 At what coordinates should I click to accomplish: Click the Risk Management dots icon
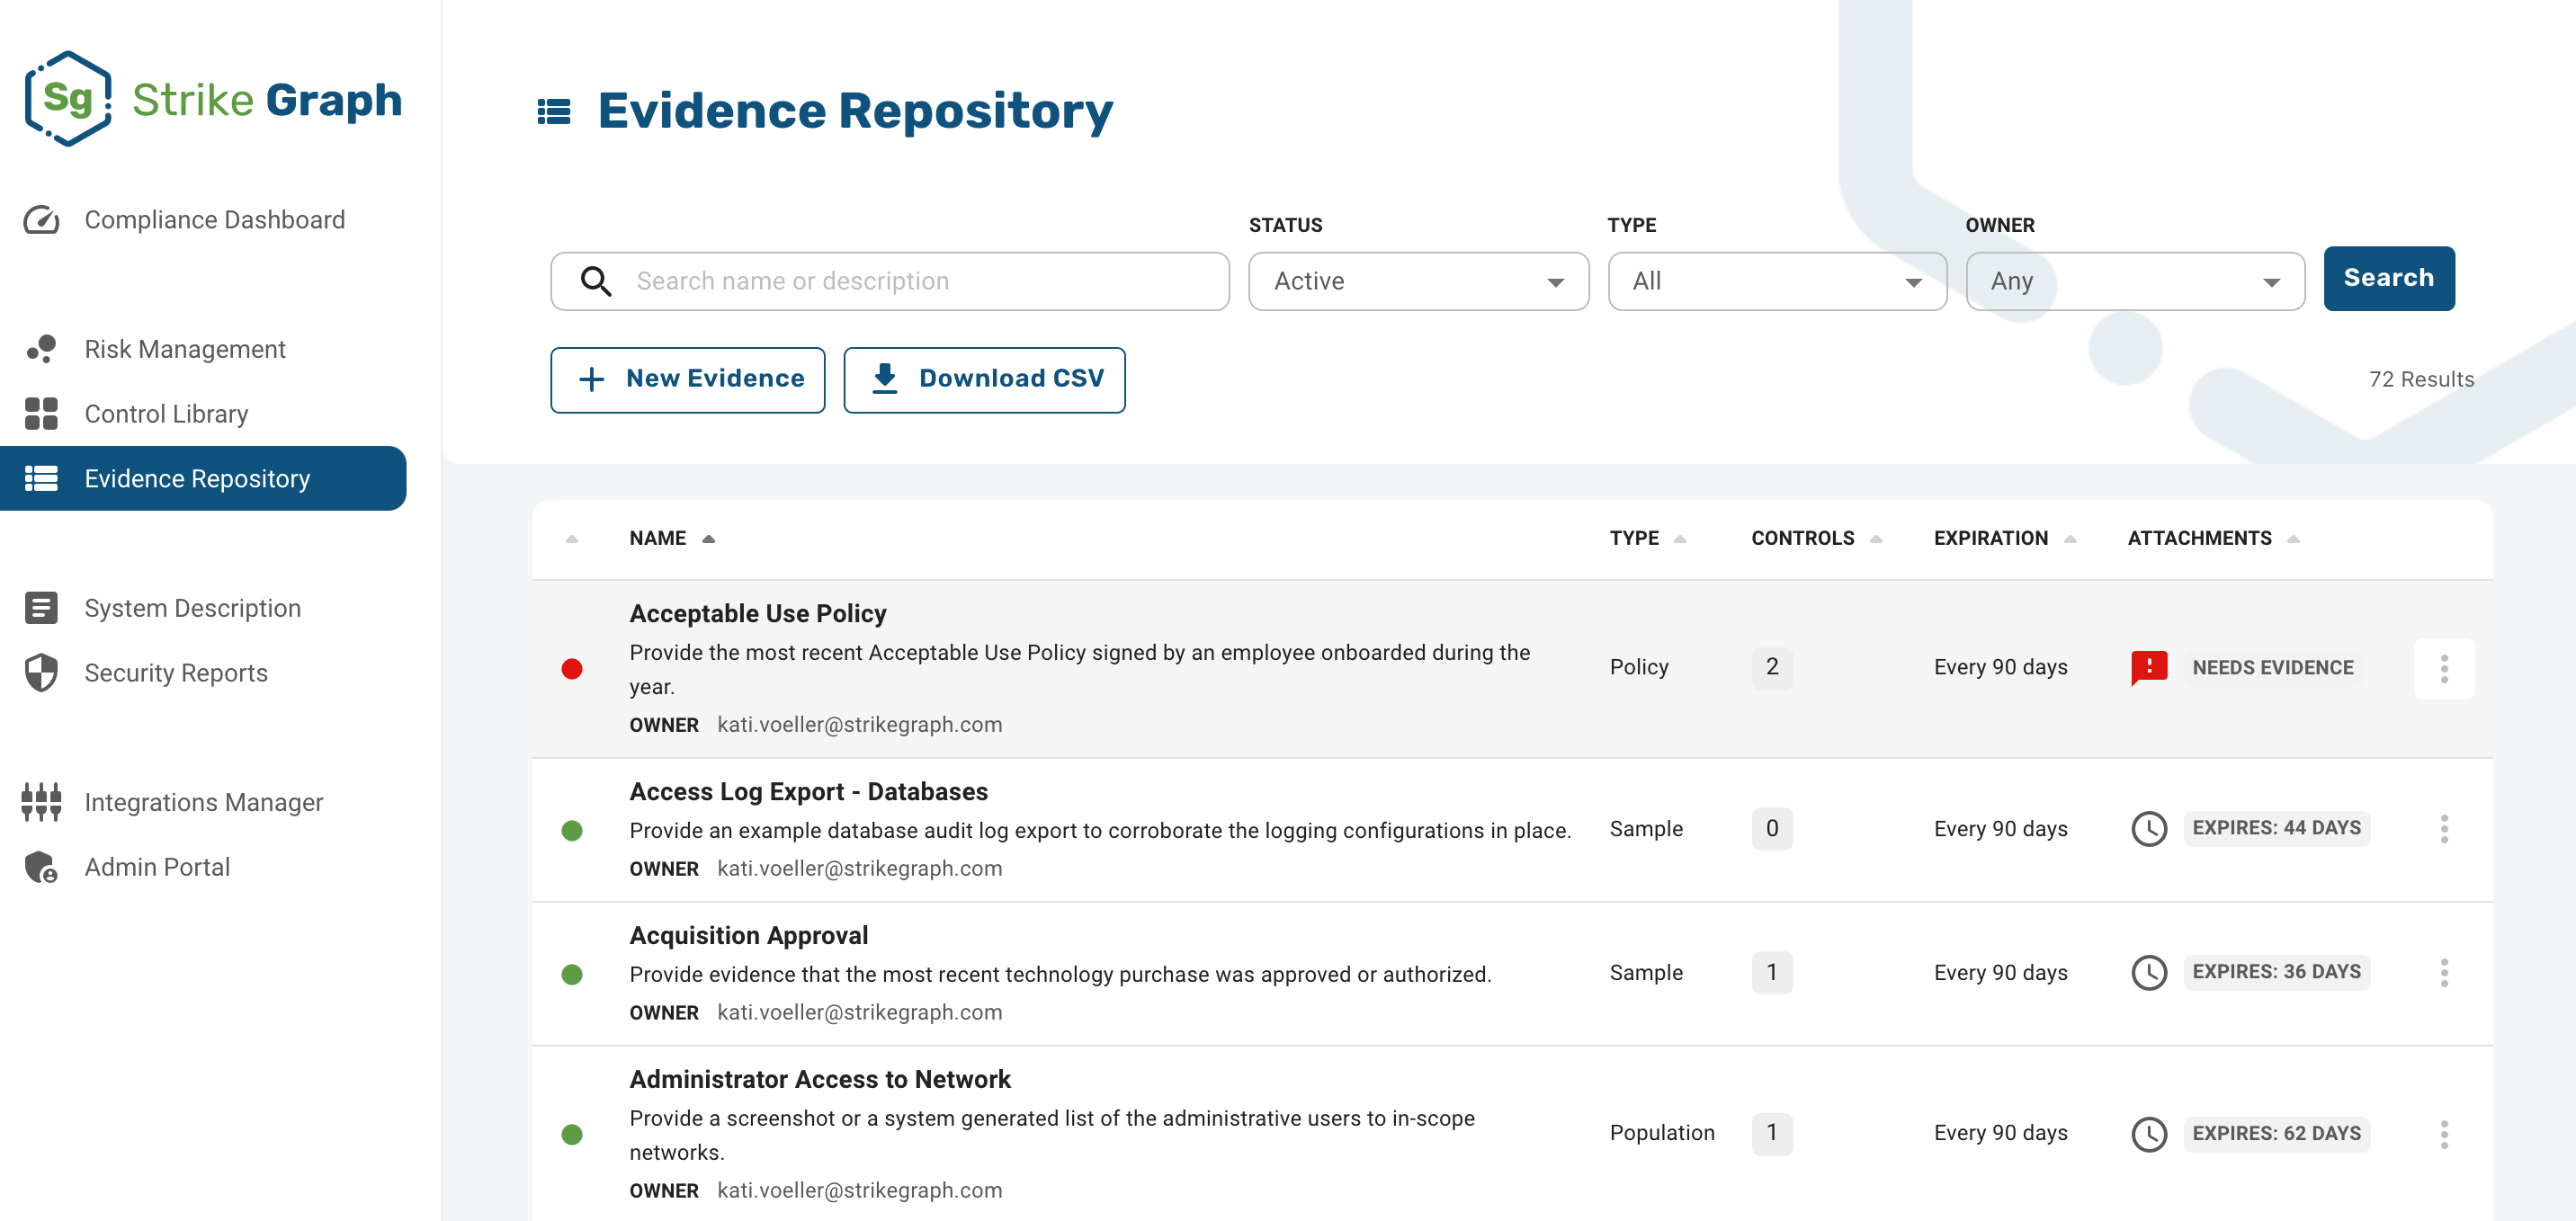41,349
